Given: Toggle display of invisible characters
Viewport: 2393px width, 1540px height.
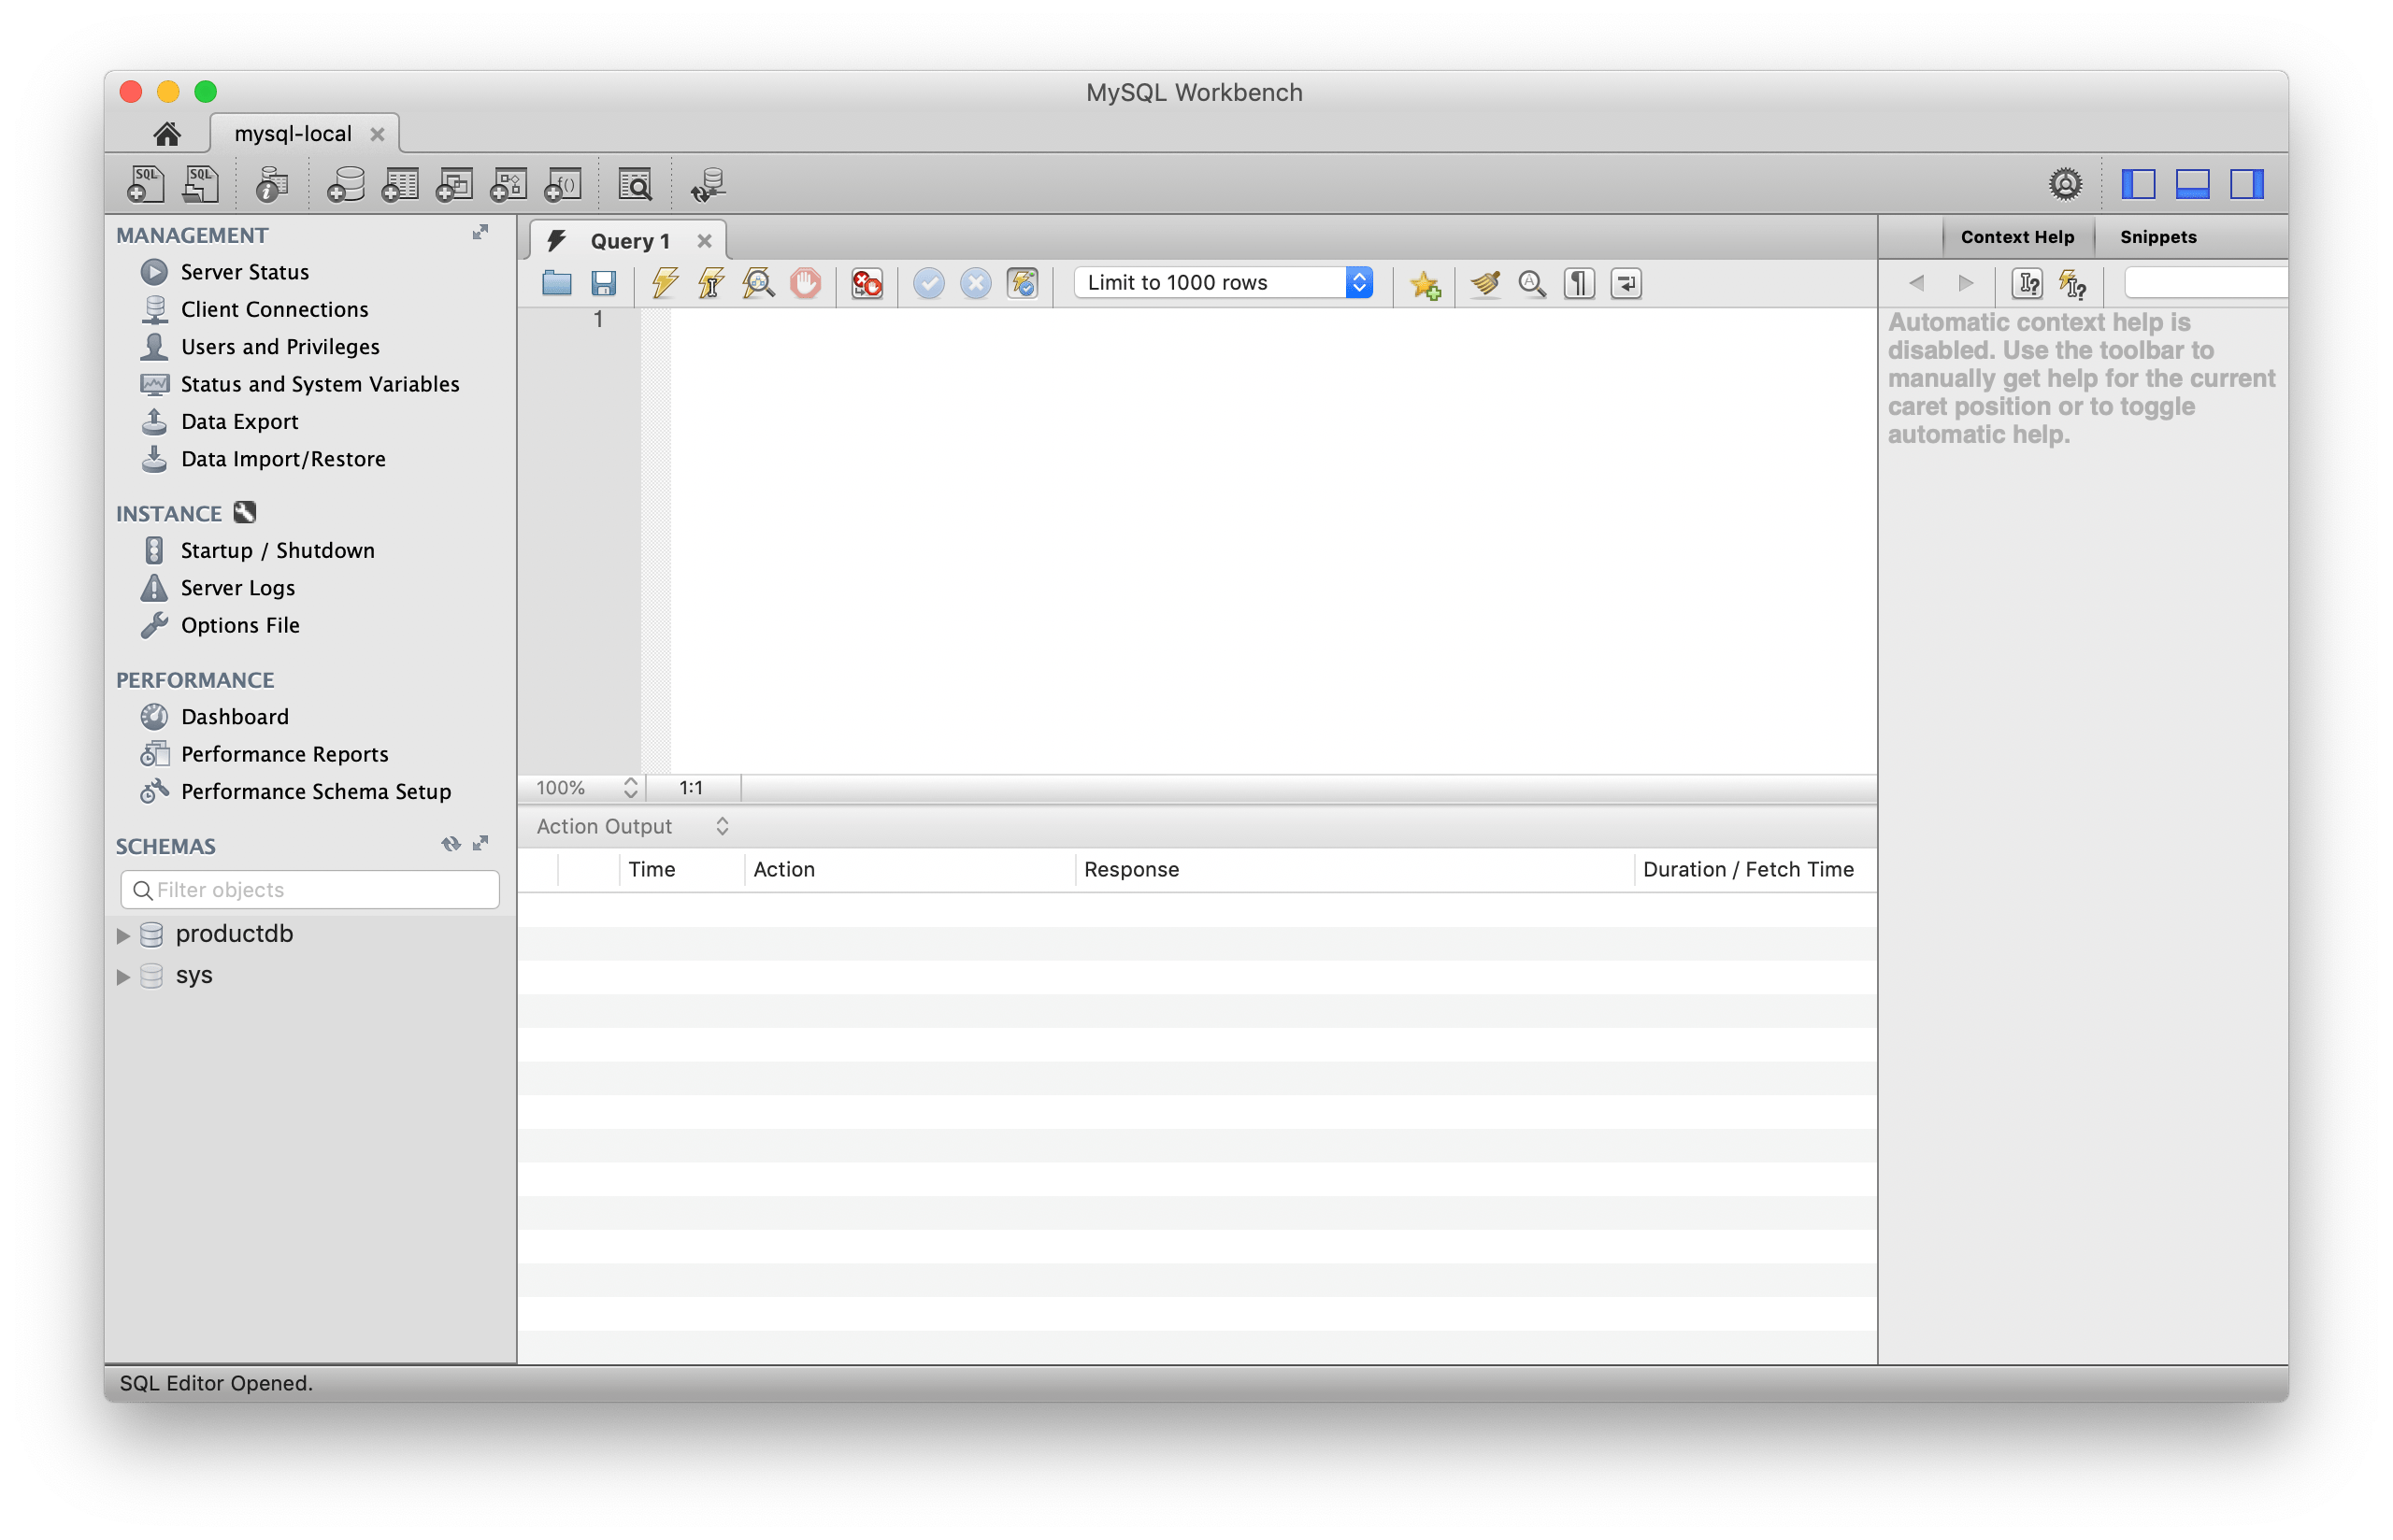Looking at the screenshot, I should point(1578,283).
